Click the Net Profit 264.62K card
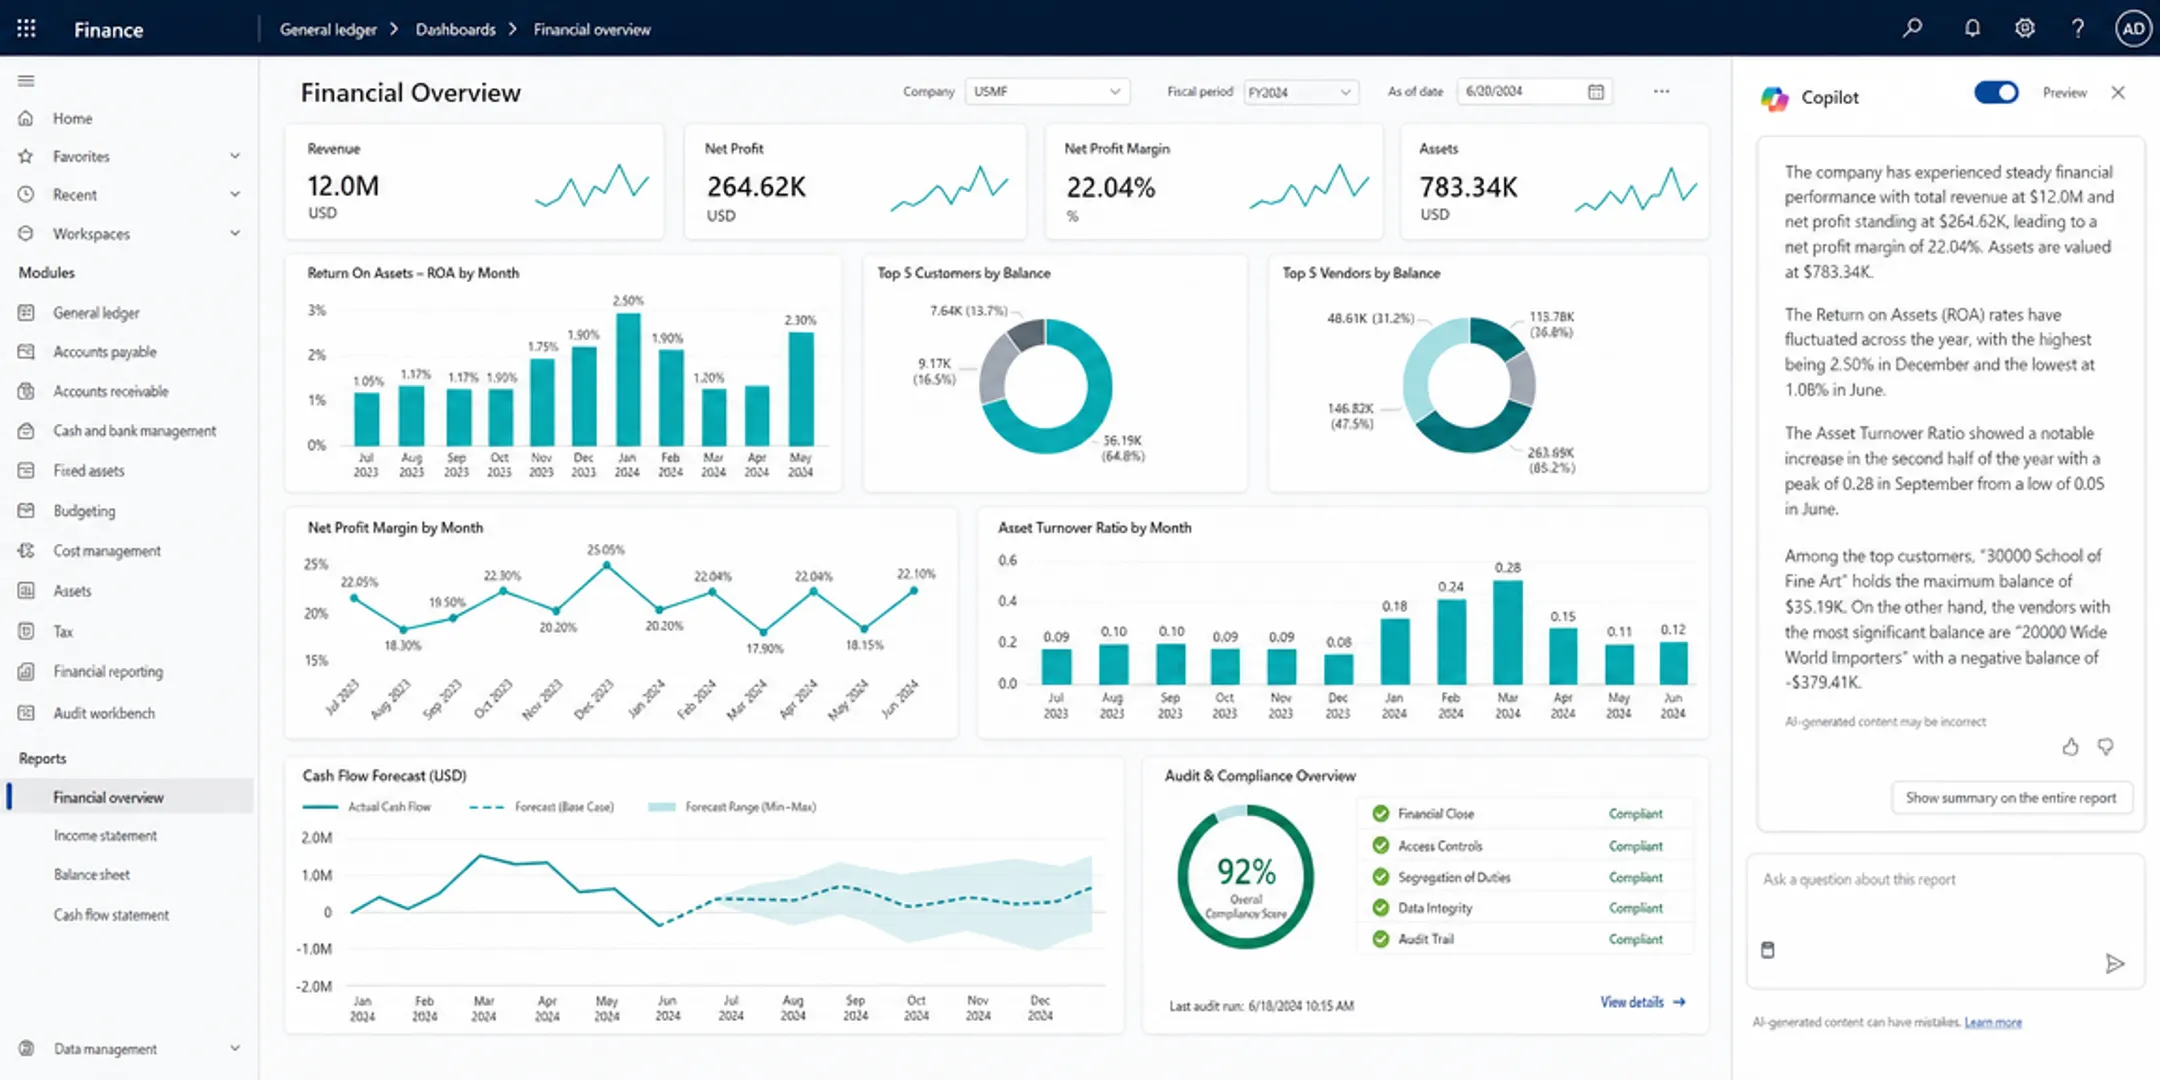Screen dimensions: 2160x1080 [855, 181]
